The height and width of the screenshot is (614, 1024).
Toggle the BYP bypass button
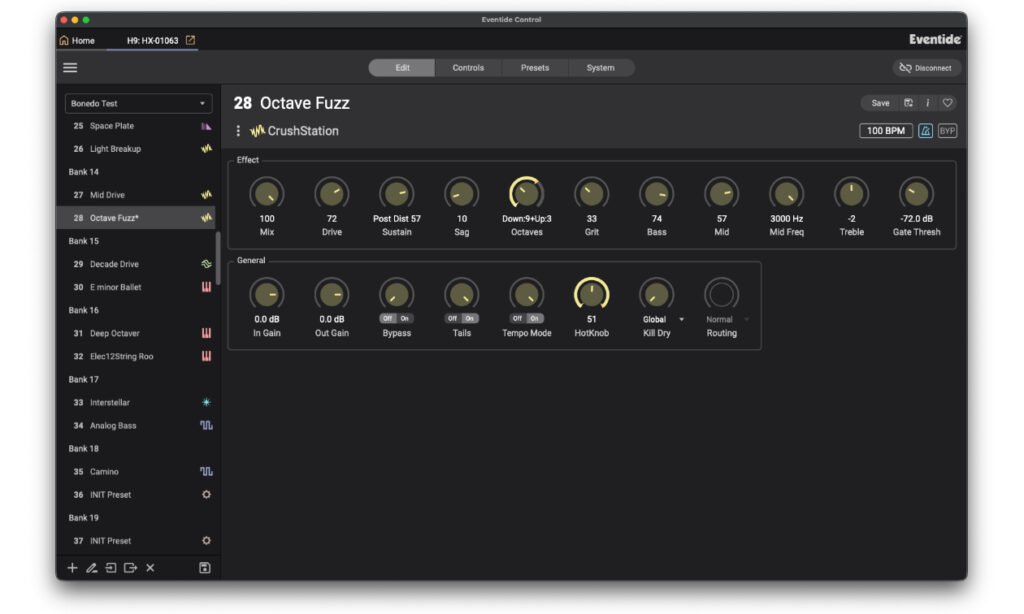[947, 131]
